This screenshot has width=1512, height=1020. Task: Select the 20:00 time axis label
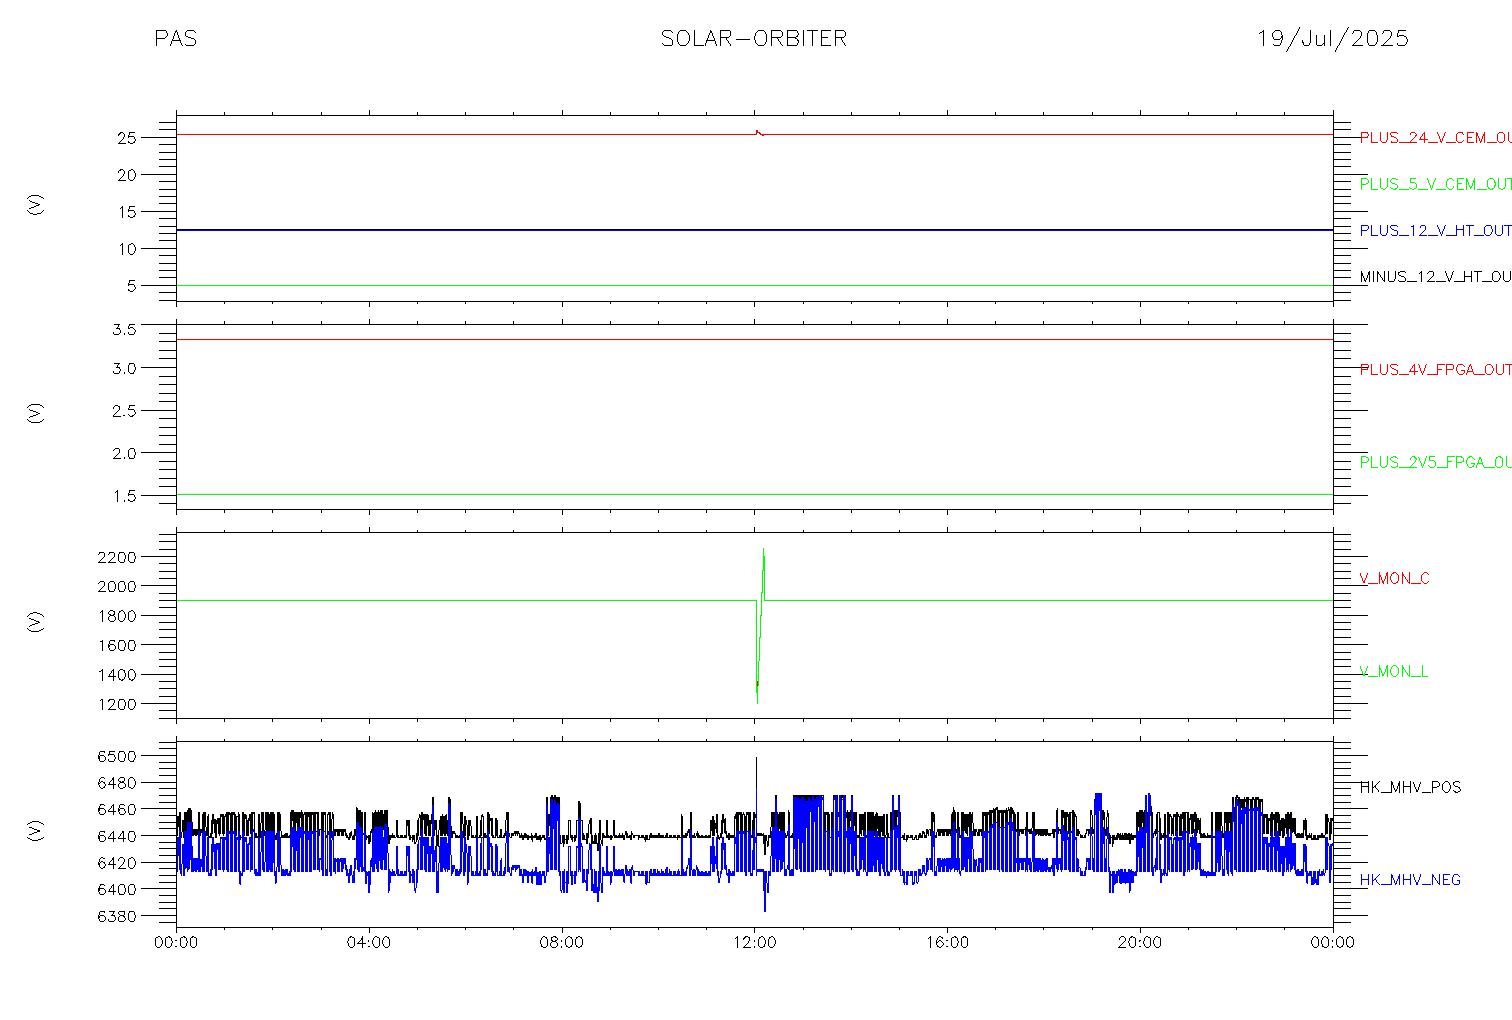[1140, 943]
